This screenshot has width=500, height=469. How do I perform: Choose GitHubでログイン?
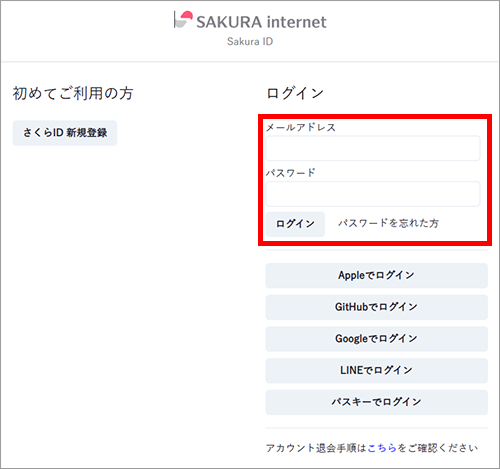[x=377, y=307]
